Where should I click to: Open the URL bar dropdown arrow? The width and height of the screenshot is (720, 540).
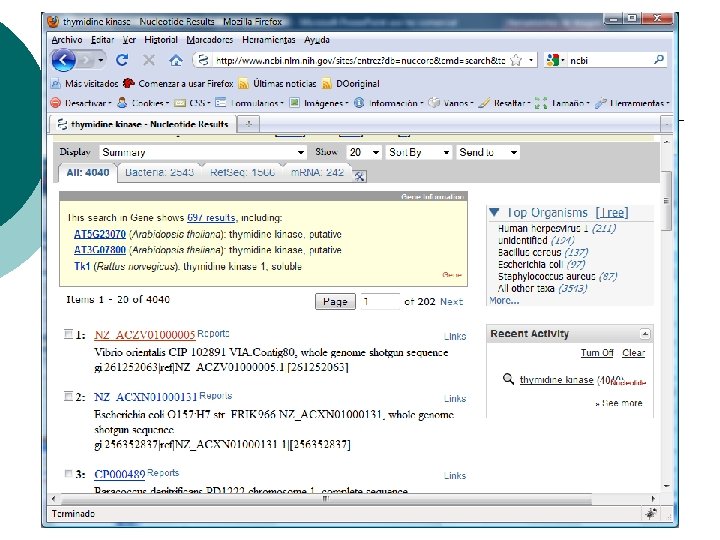(531, 60)
